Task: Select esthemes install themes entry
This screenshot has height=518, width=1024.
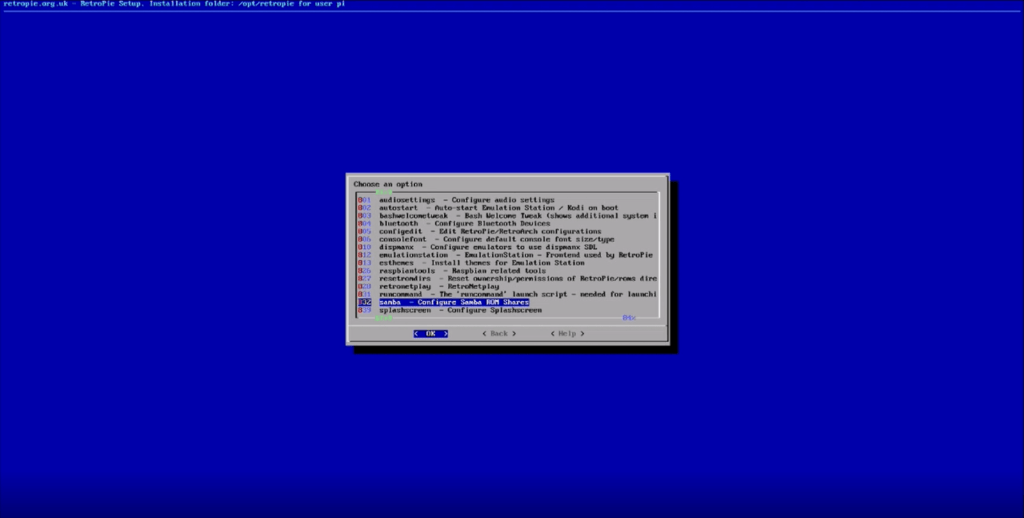Action: (471, 263)
